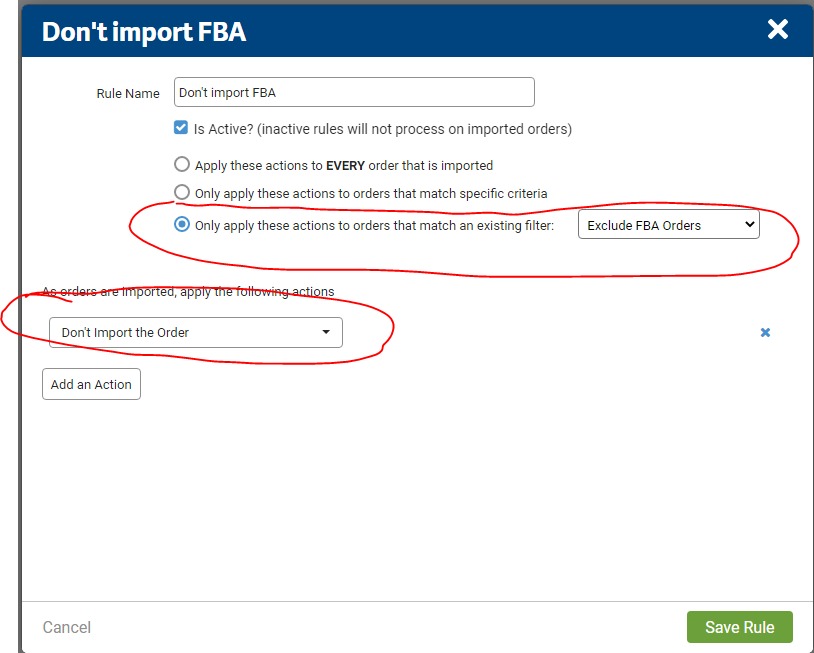Viewport: 814px width, 653px height.
Task: Remove the Don't Import the Order action
Action: (765, 333)
